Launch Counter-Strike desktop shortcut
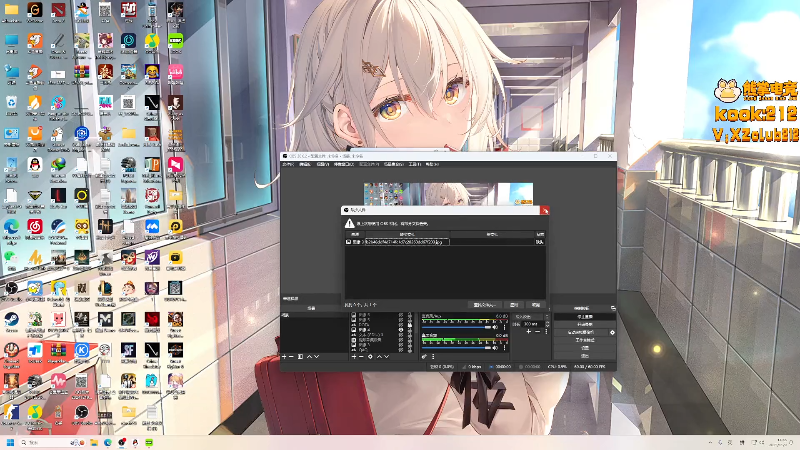The image size is (800, 450). tap(11, 414)
